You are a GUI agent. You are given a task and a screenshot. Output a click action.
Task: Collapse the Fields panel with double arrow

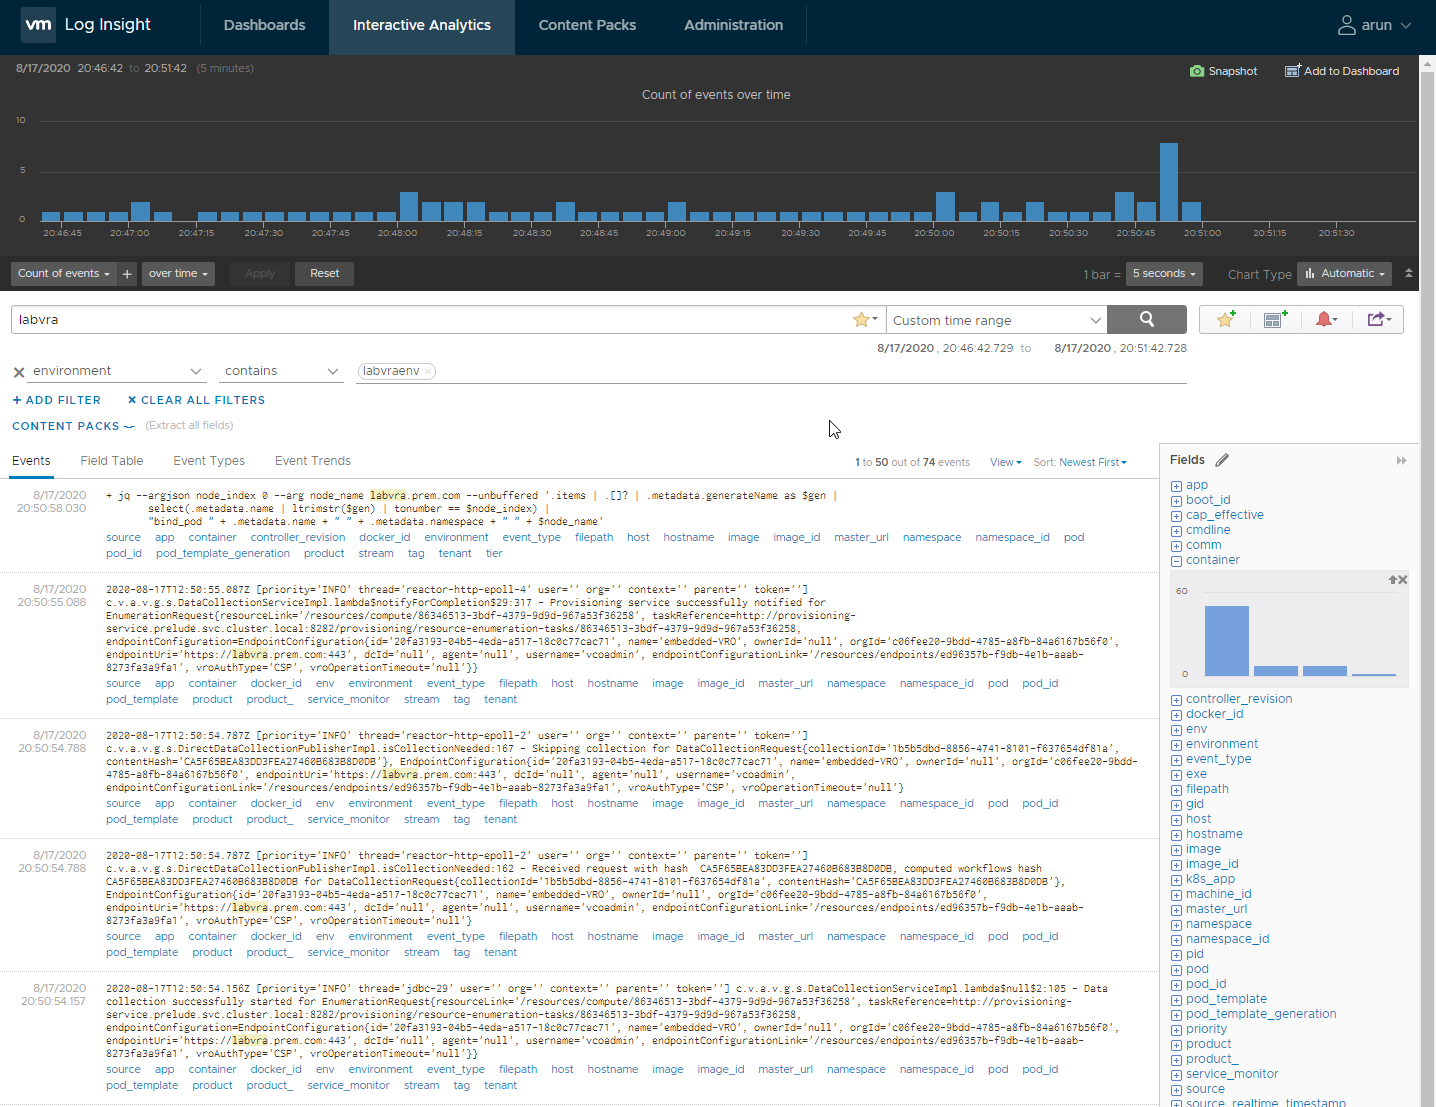pyautogui.click(x=1401, y=460)
